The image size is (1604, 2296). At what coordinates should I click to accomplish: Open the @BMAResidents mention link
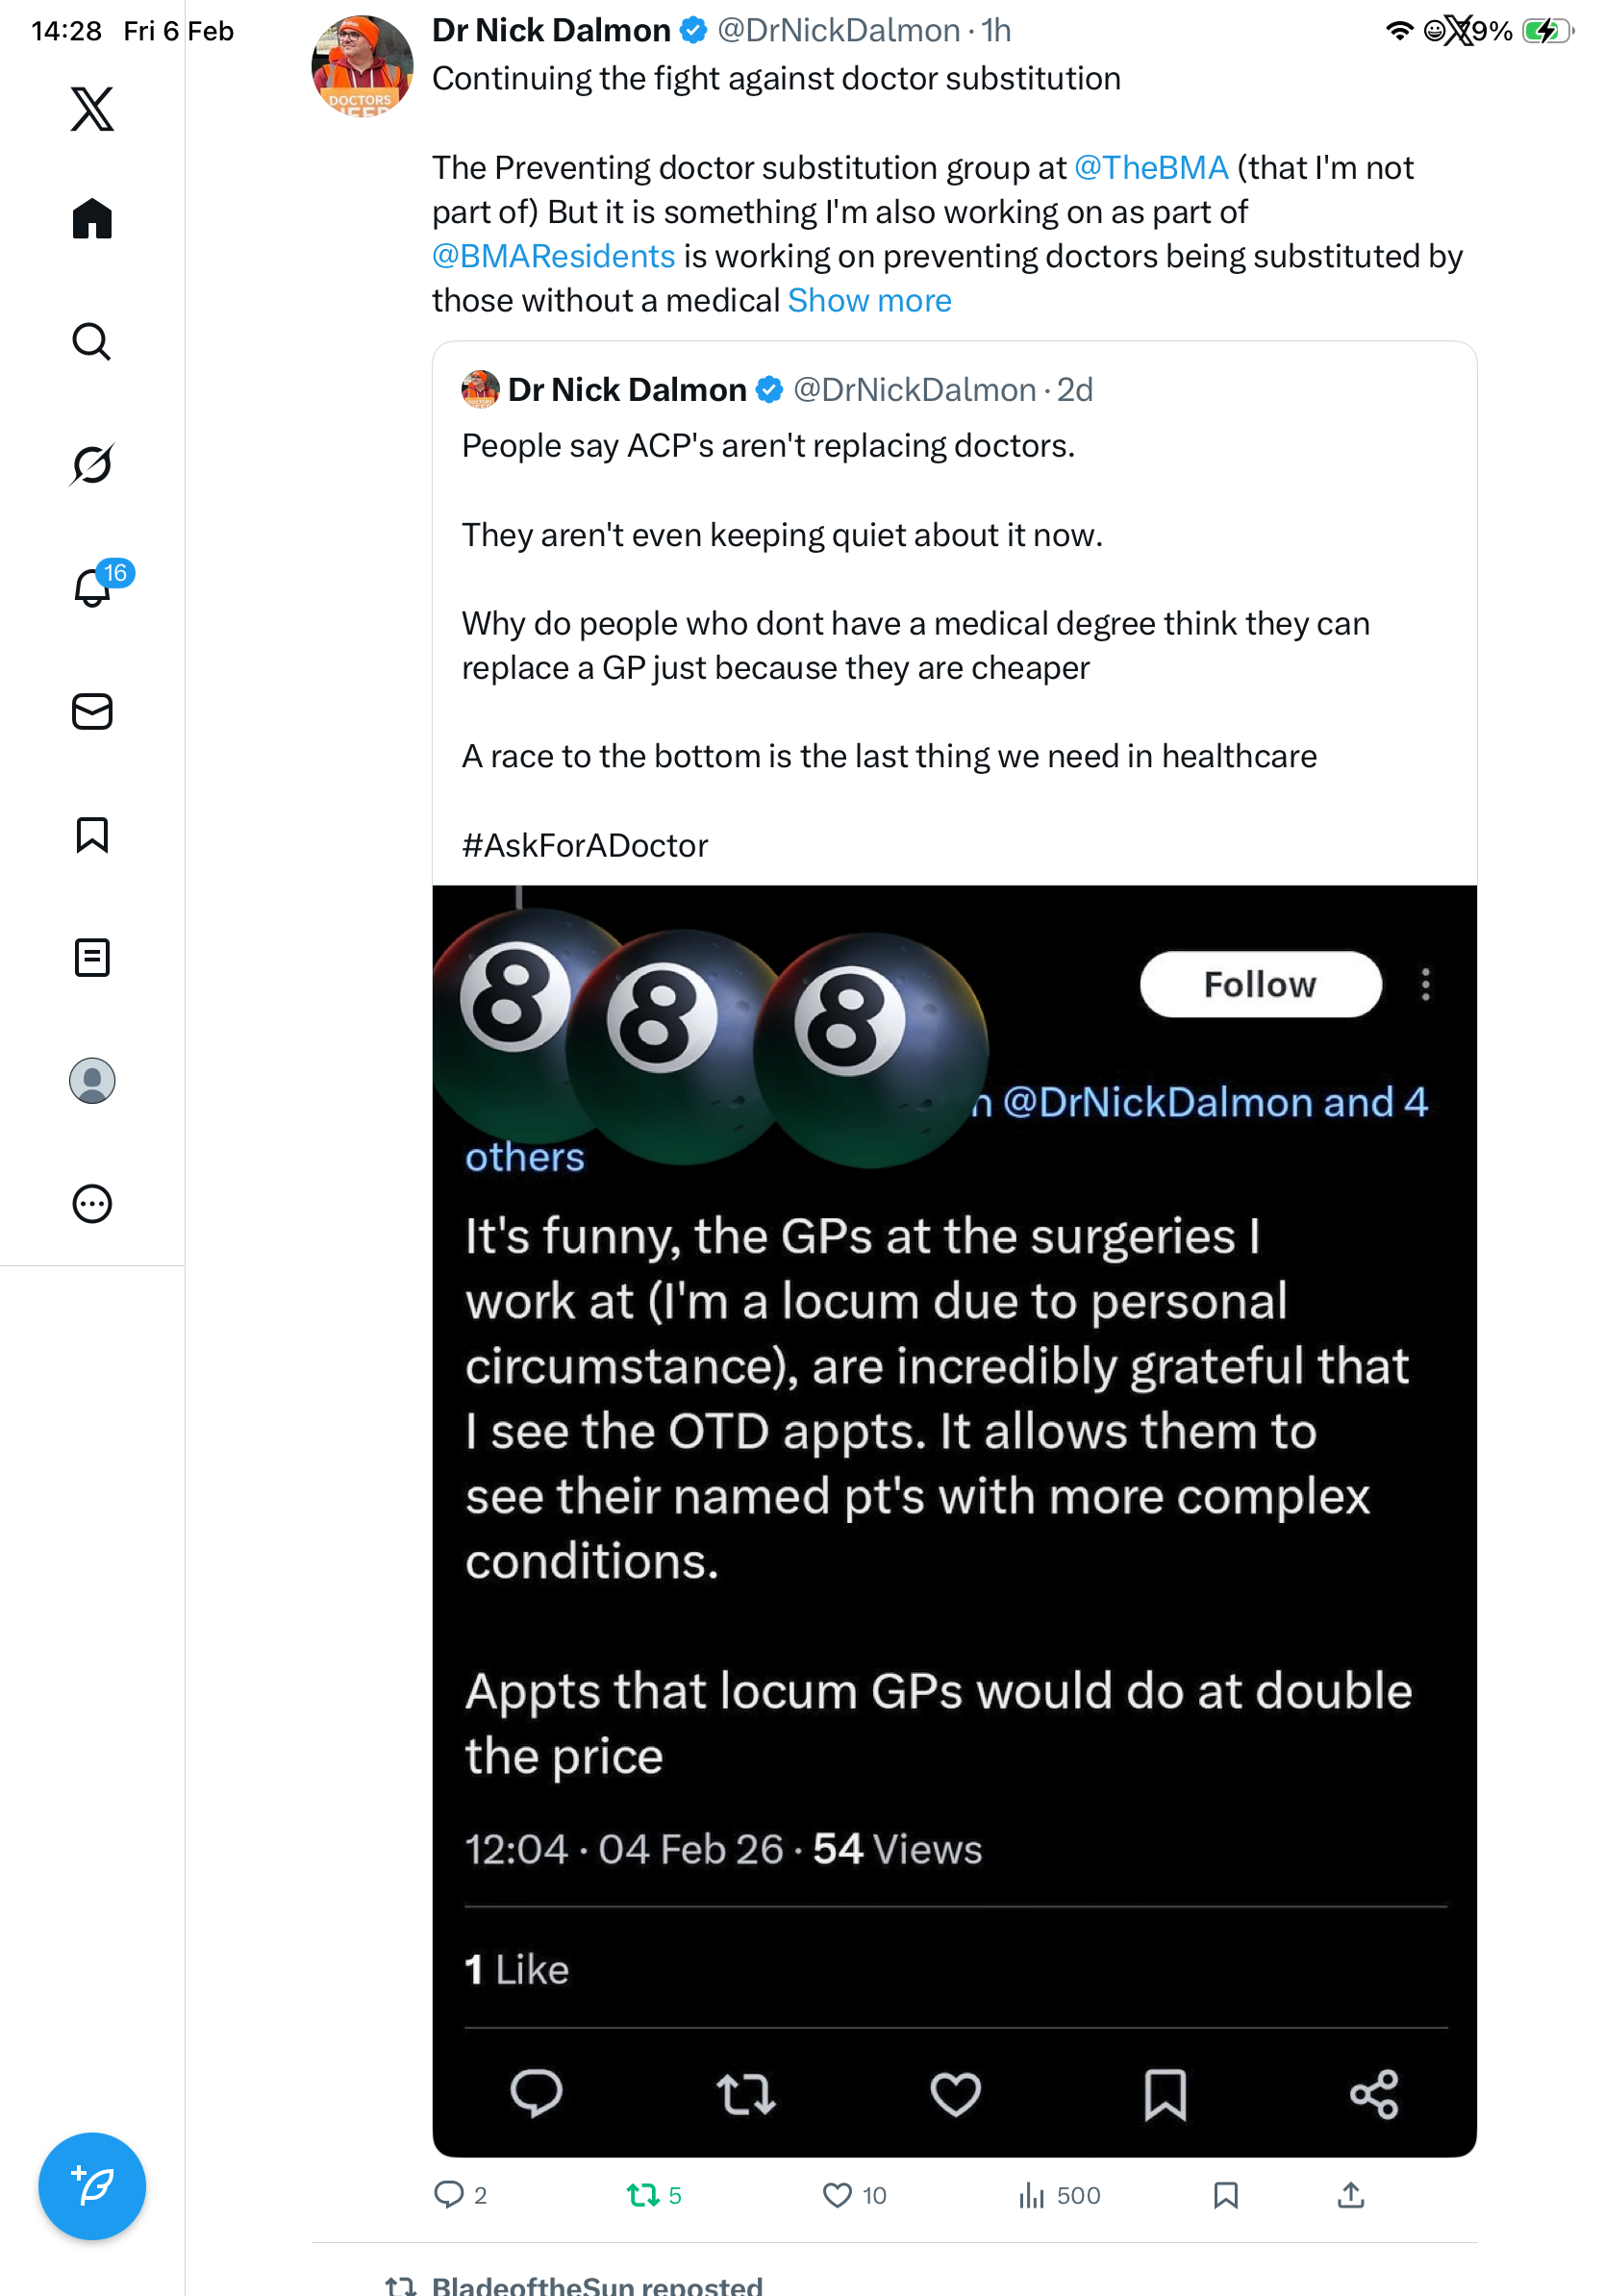553,256
